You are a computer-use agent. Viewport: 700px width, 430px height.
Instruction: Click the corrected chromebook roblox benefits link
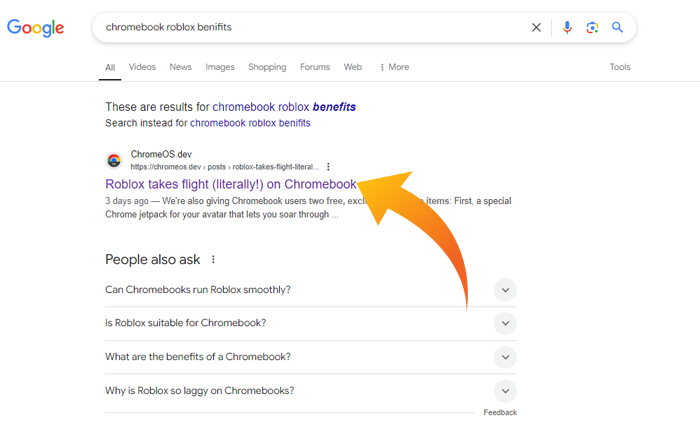(x=284, y=107)
